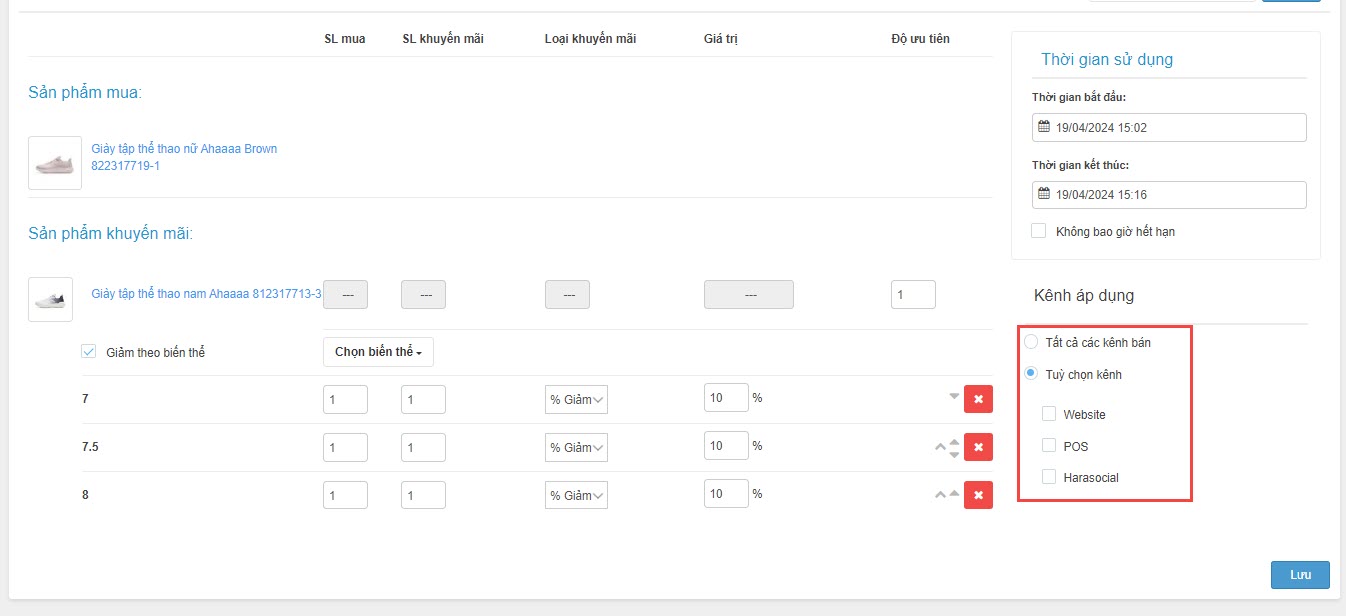Expand '% Giảm' dropdown for variant 8

point(576,495)
